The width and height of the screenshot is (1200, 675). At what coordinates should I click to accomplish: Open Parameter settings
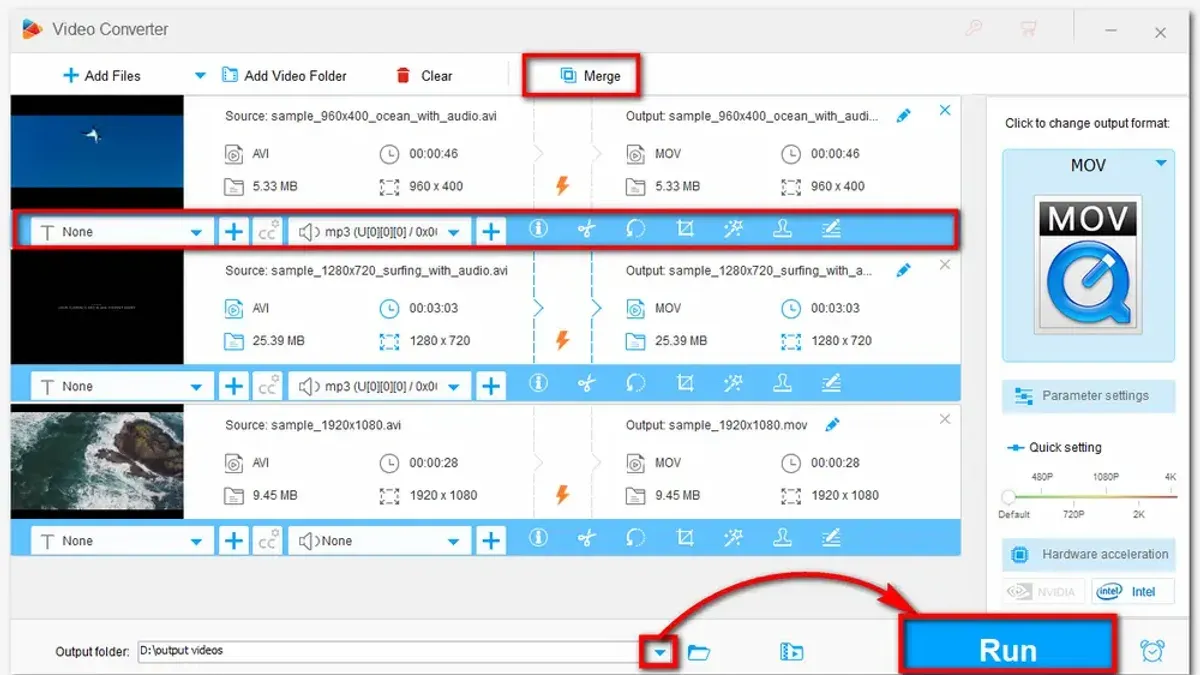[1088, 396]
